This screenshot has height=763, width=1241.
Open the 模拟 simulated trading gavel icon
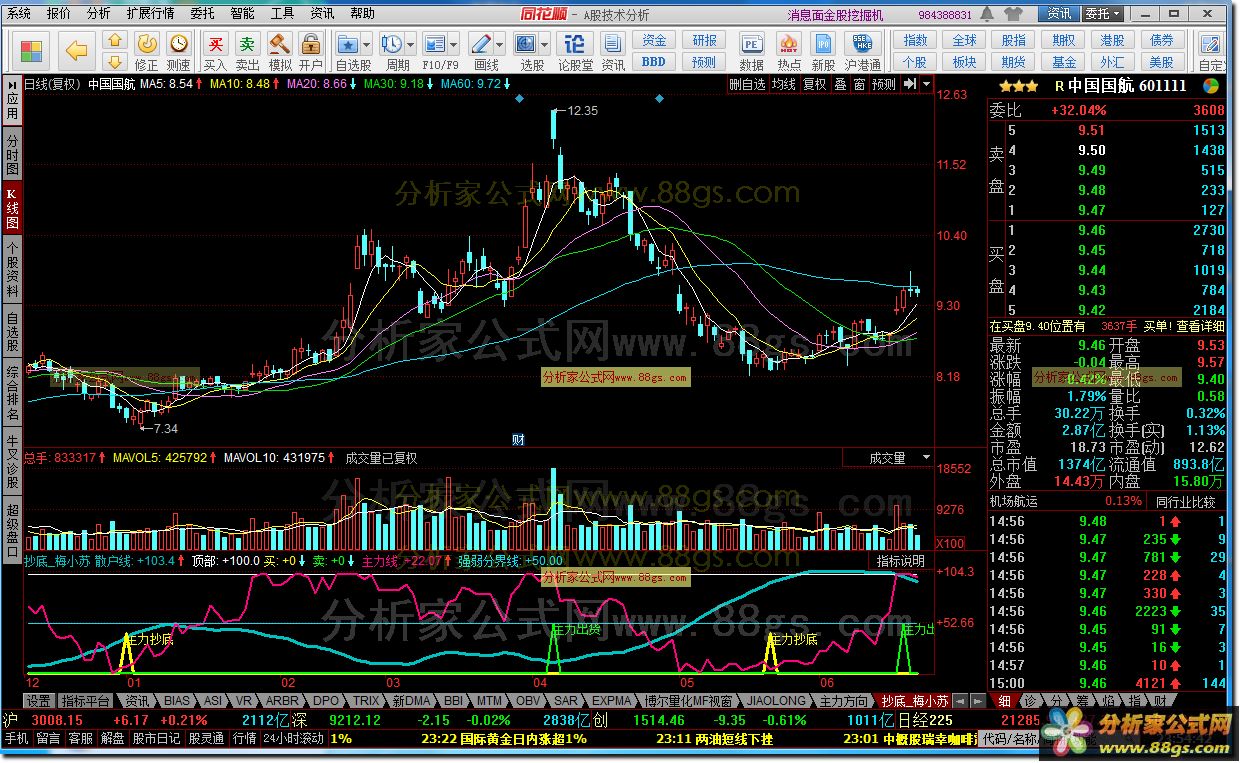pyautogui.click(x=280, y=43)
